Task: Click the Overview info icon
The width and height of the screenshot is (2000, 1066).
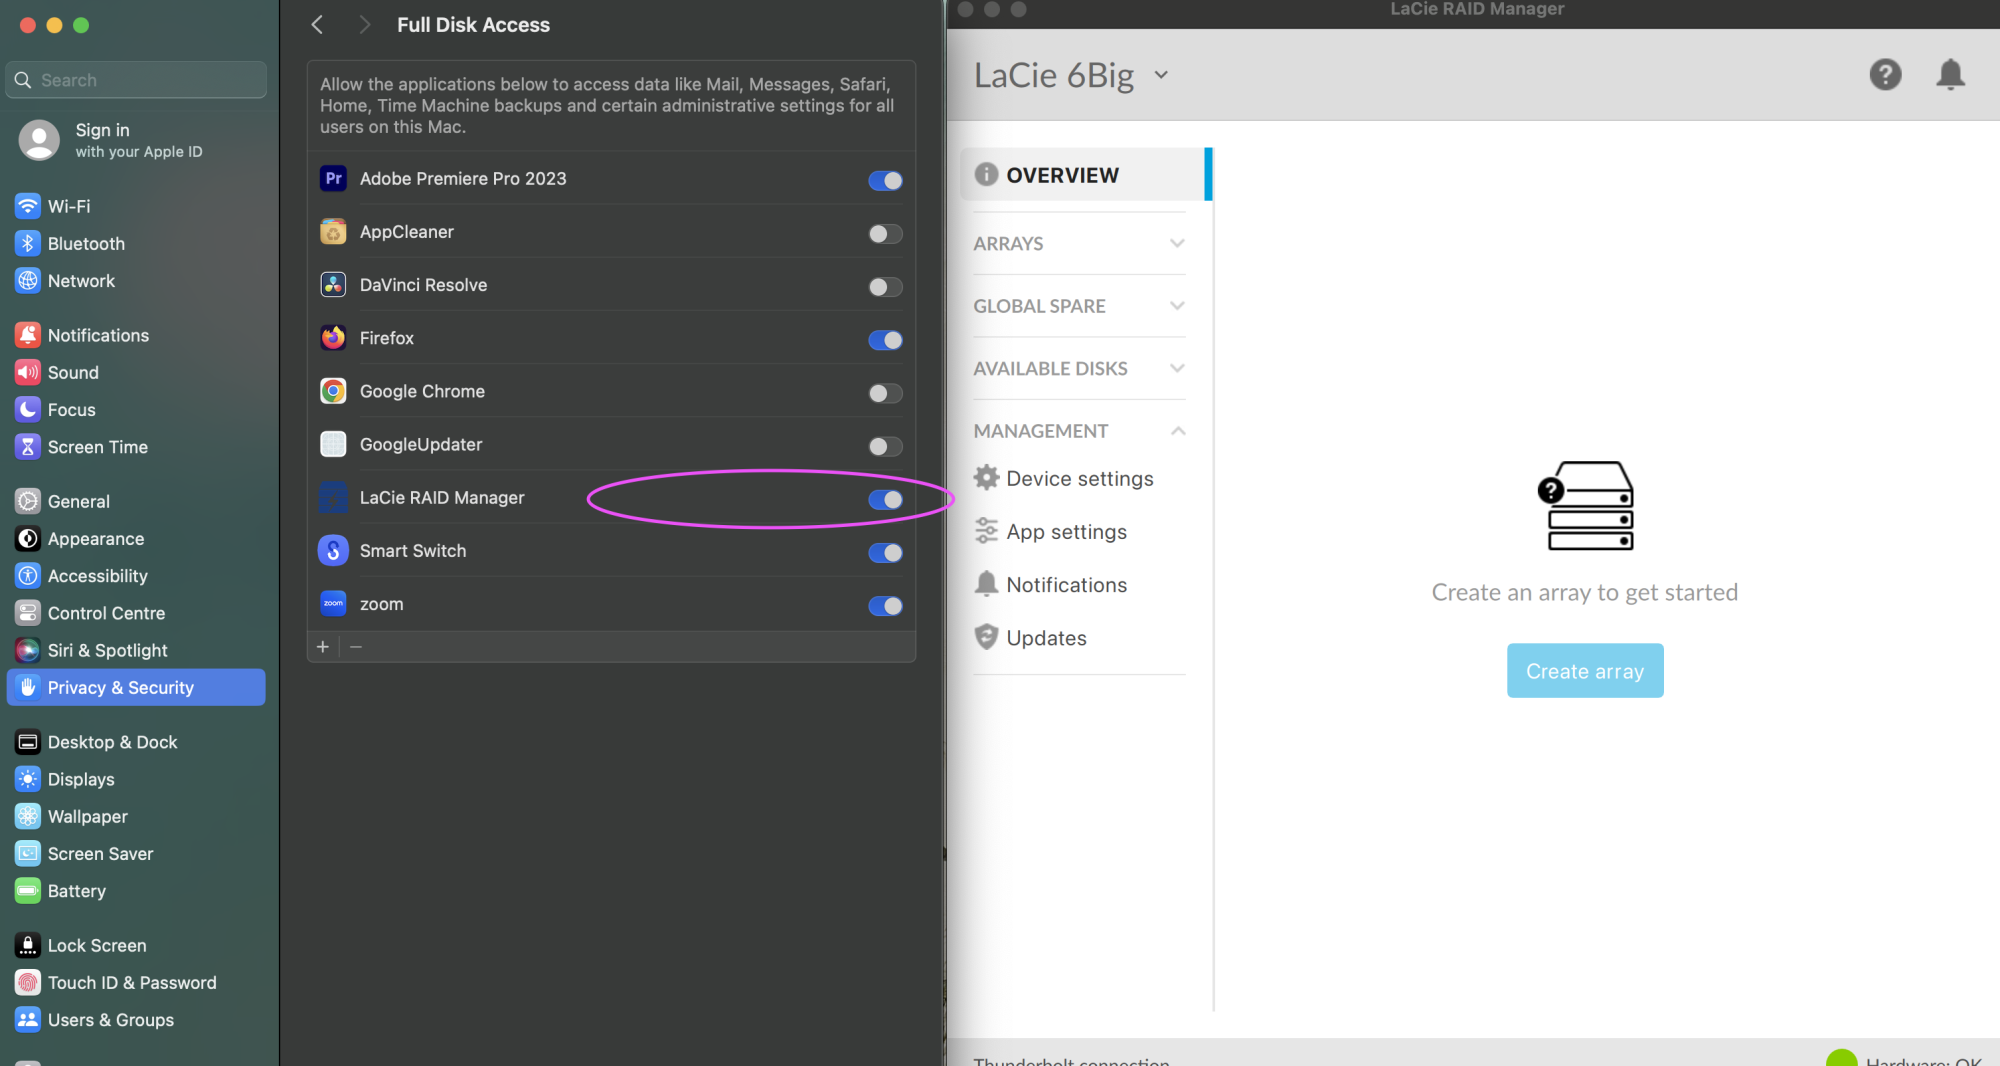Action: 986,174
